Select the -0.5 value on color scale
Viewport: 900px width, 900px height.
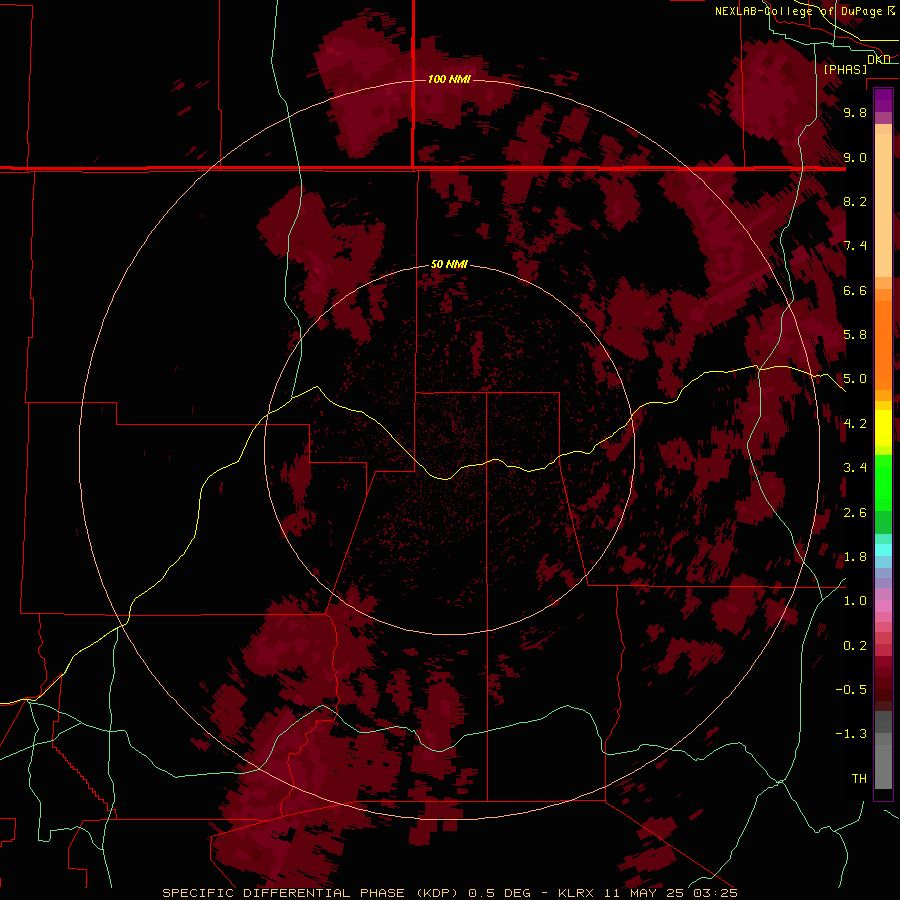[851, 690]
